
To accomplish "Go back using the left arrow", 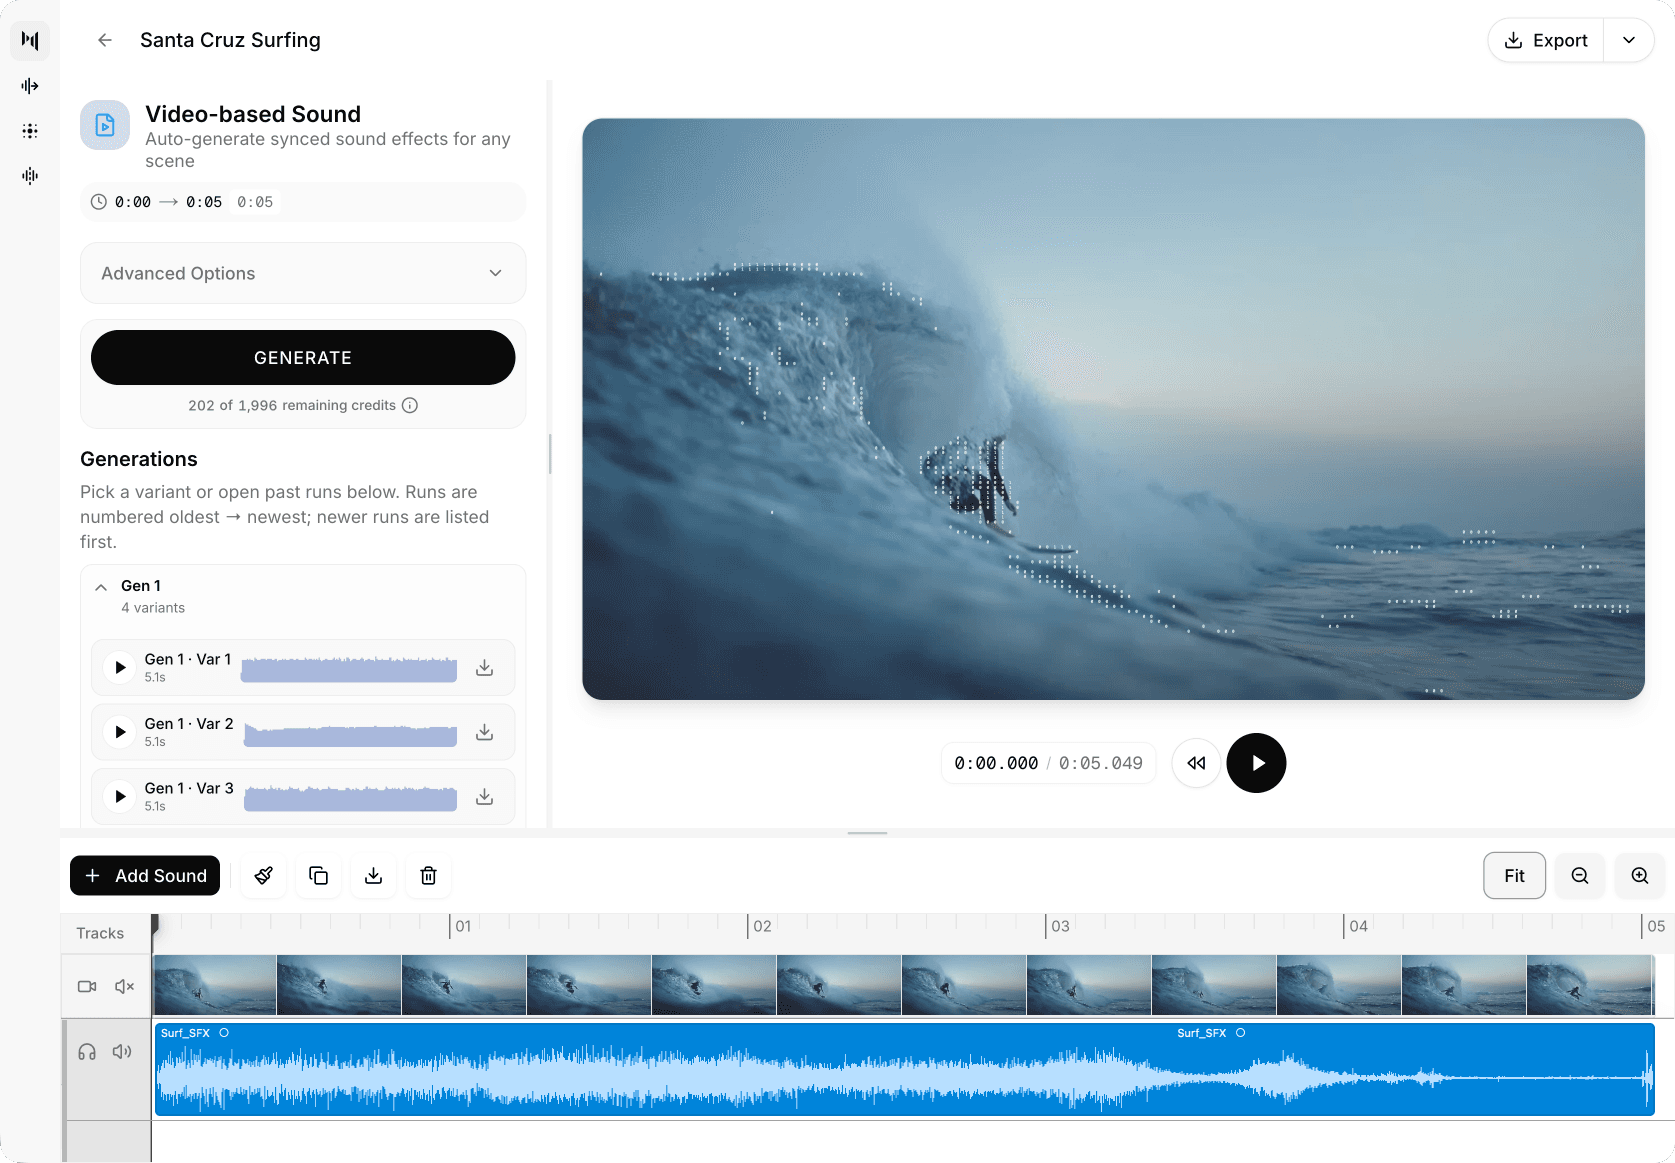I will [x=105, y=40].
